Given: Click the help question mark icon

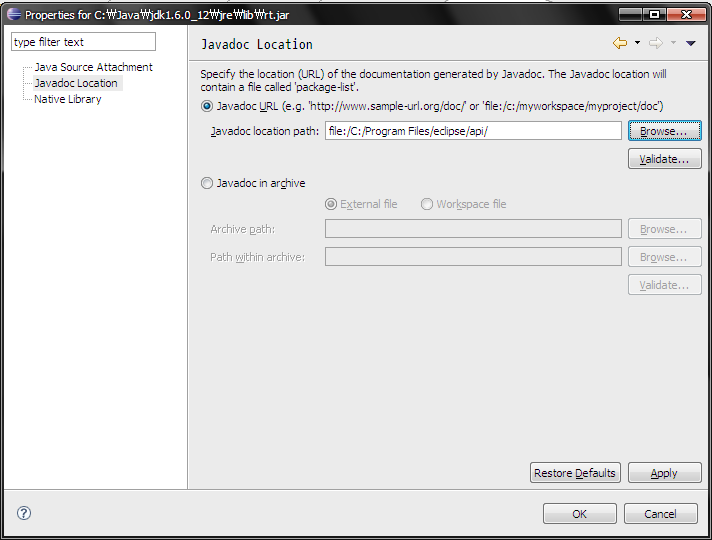Looking at the screenshot, I should [x=24, y=513].
